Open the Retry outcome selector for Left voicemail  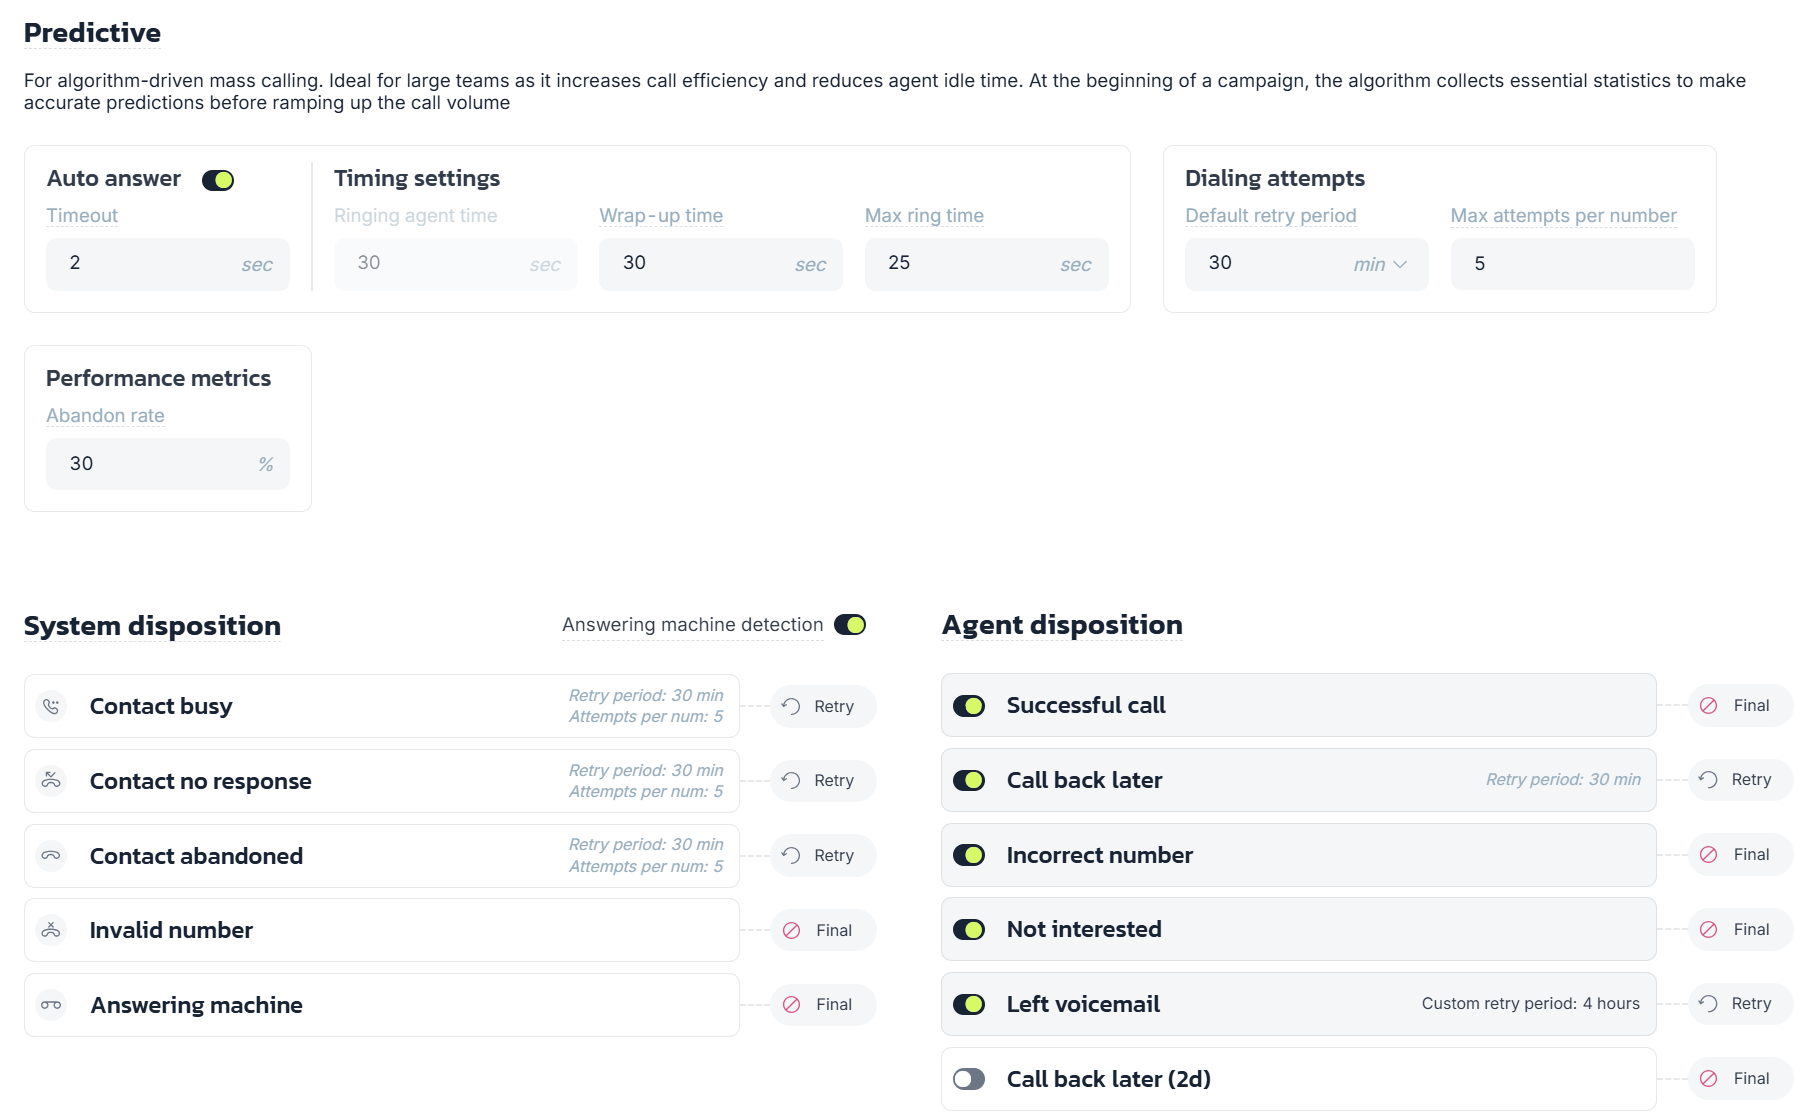pos(1740,1004)
